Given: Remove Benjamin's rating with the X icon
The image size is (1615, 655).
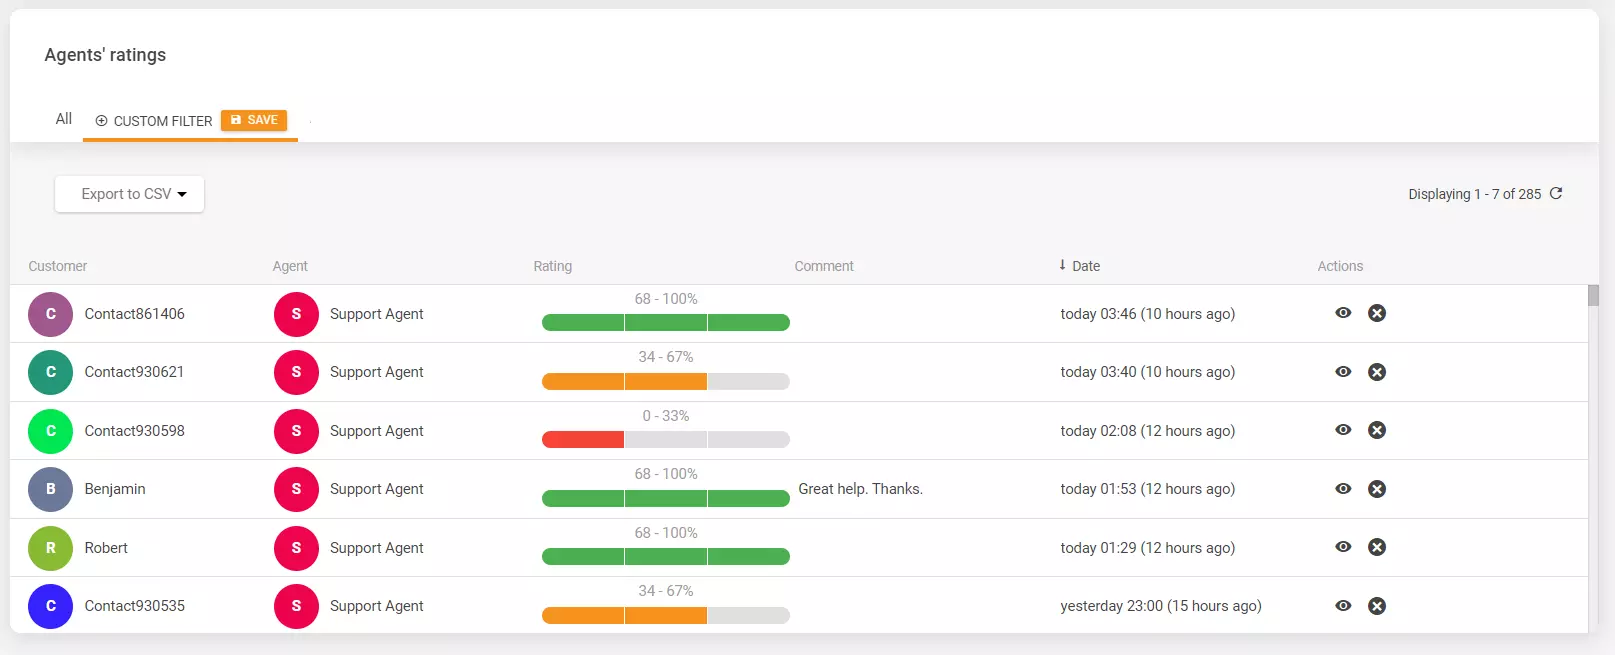Looking at the screenshot, I should [x=1377, y=489].
